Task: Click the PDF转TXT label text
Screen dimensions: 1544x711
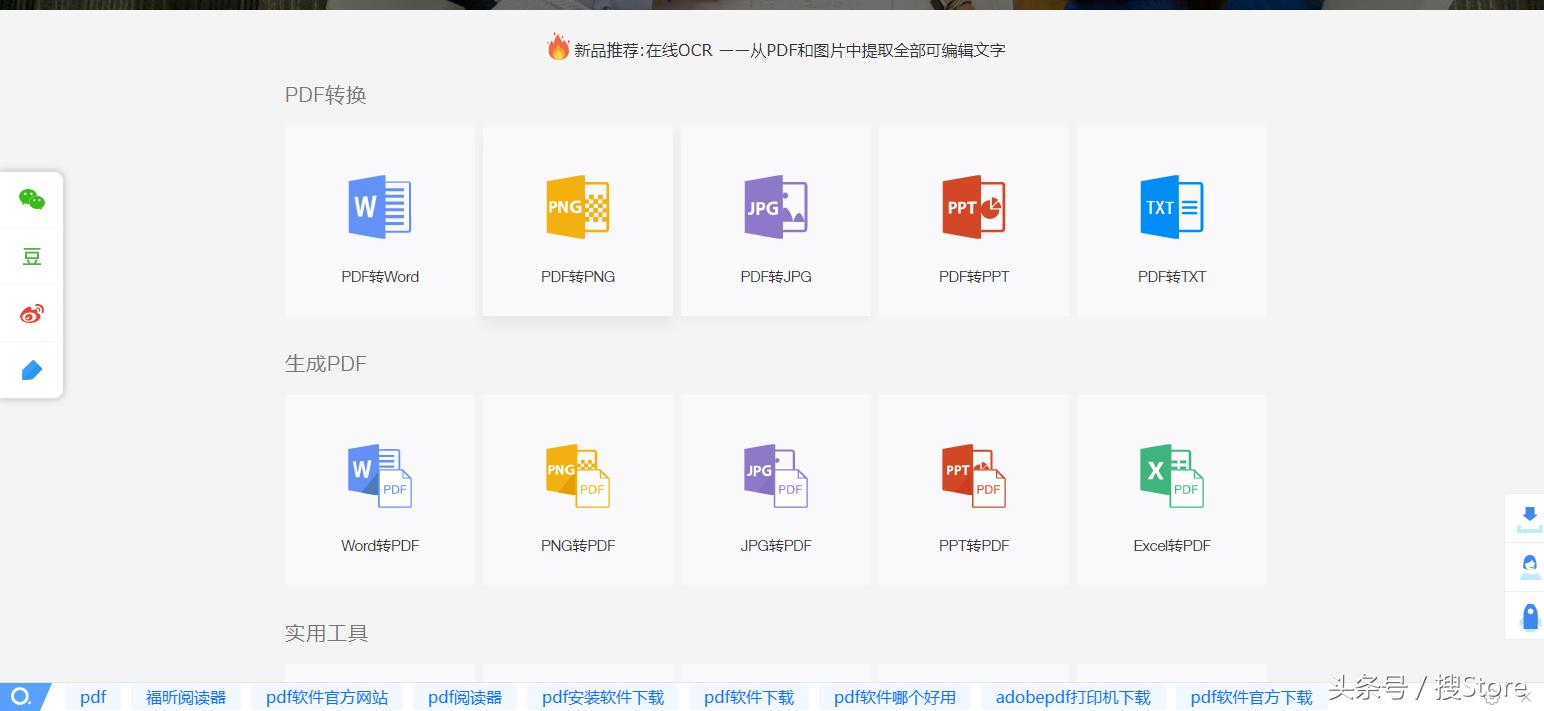Action: coord(1172,277)
